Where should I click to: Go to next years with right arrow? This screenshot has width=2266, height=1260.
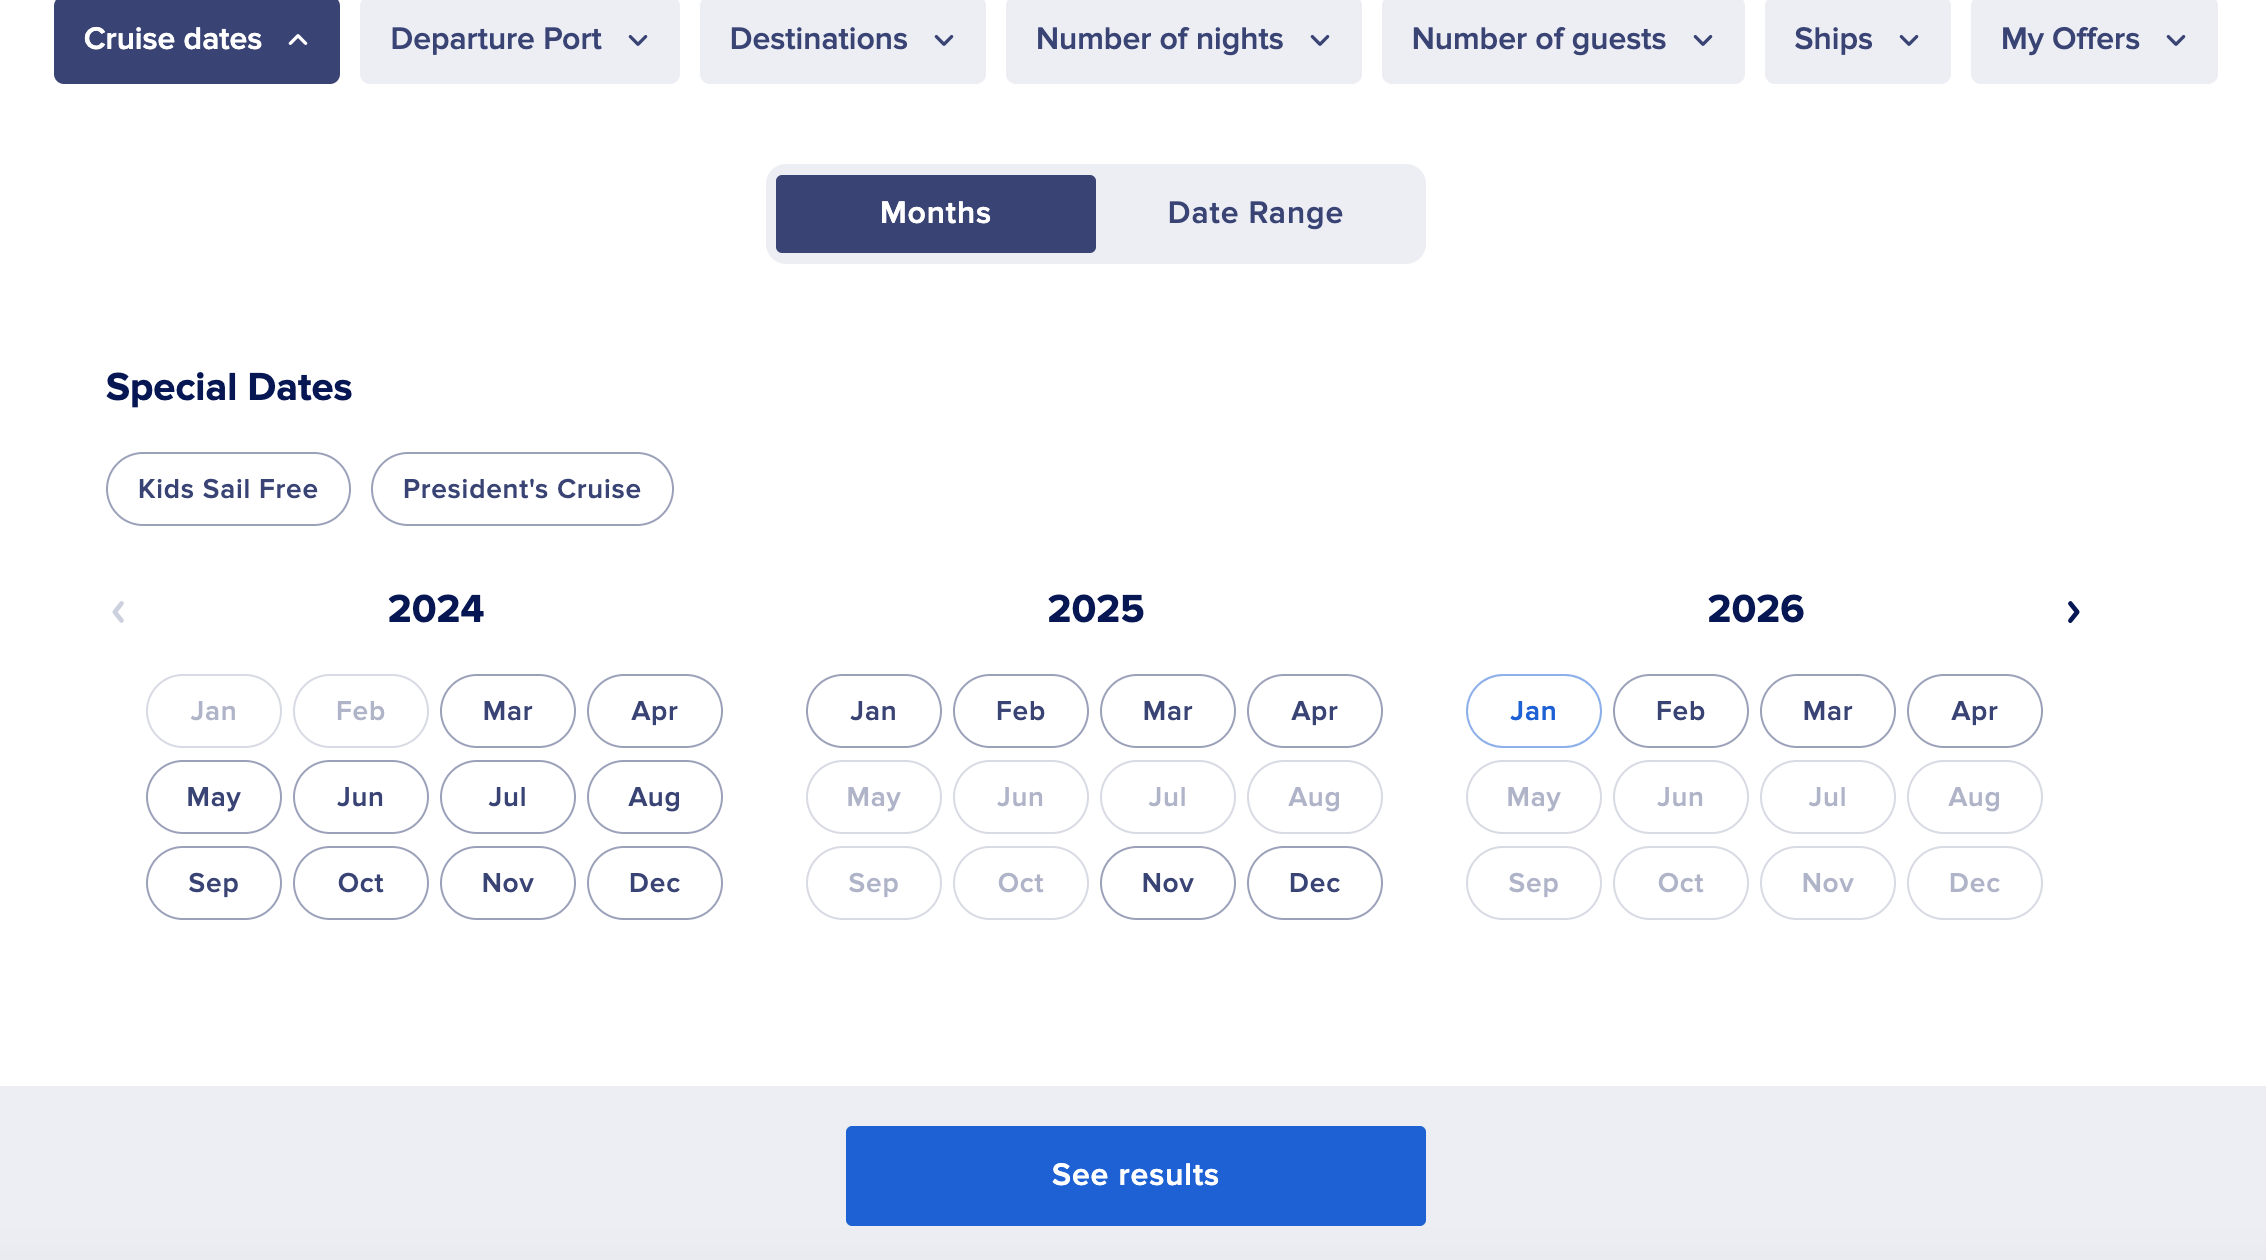click(2073, 611)
